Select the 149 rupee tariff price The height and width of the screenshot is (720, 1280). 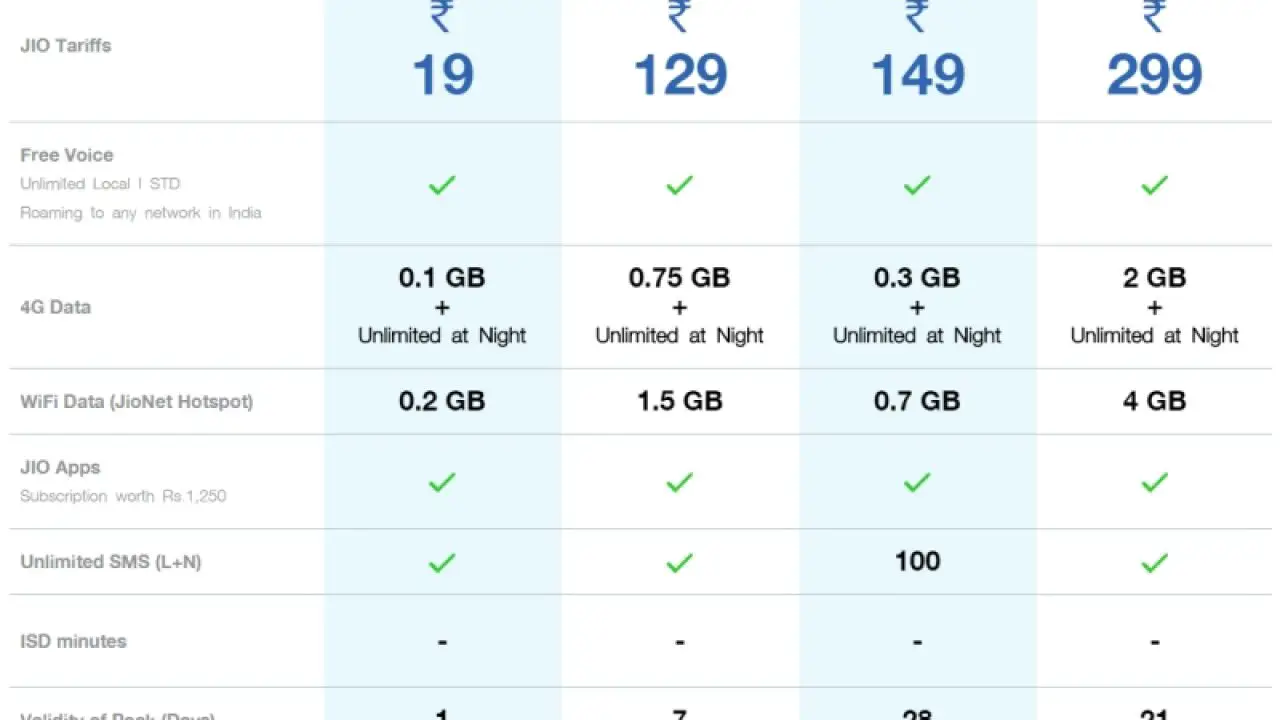pyautogui.click(x=917, y=75)
